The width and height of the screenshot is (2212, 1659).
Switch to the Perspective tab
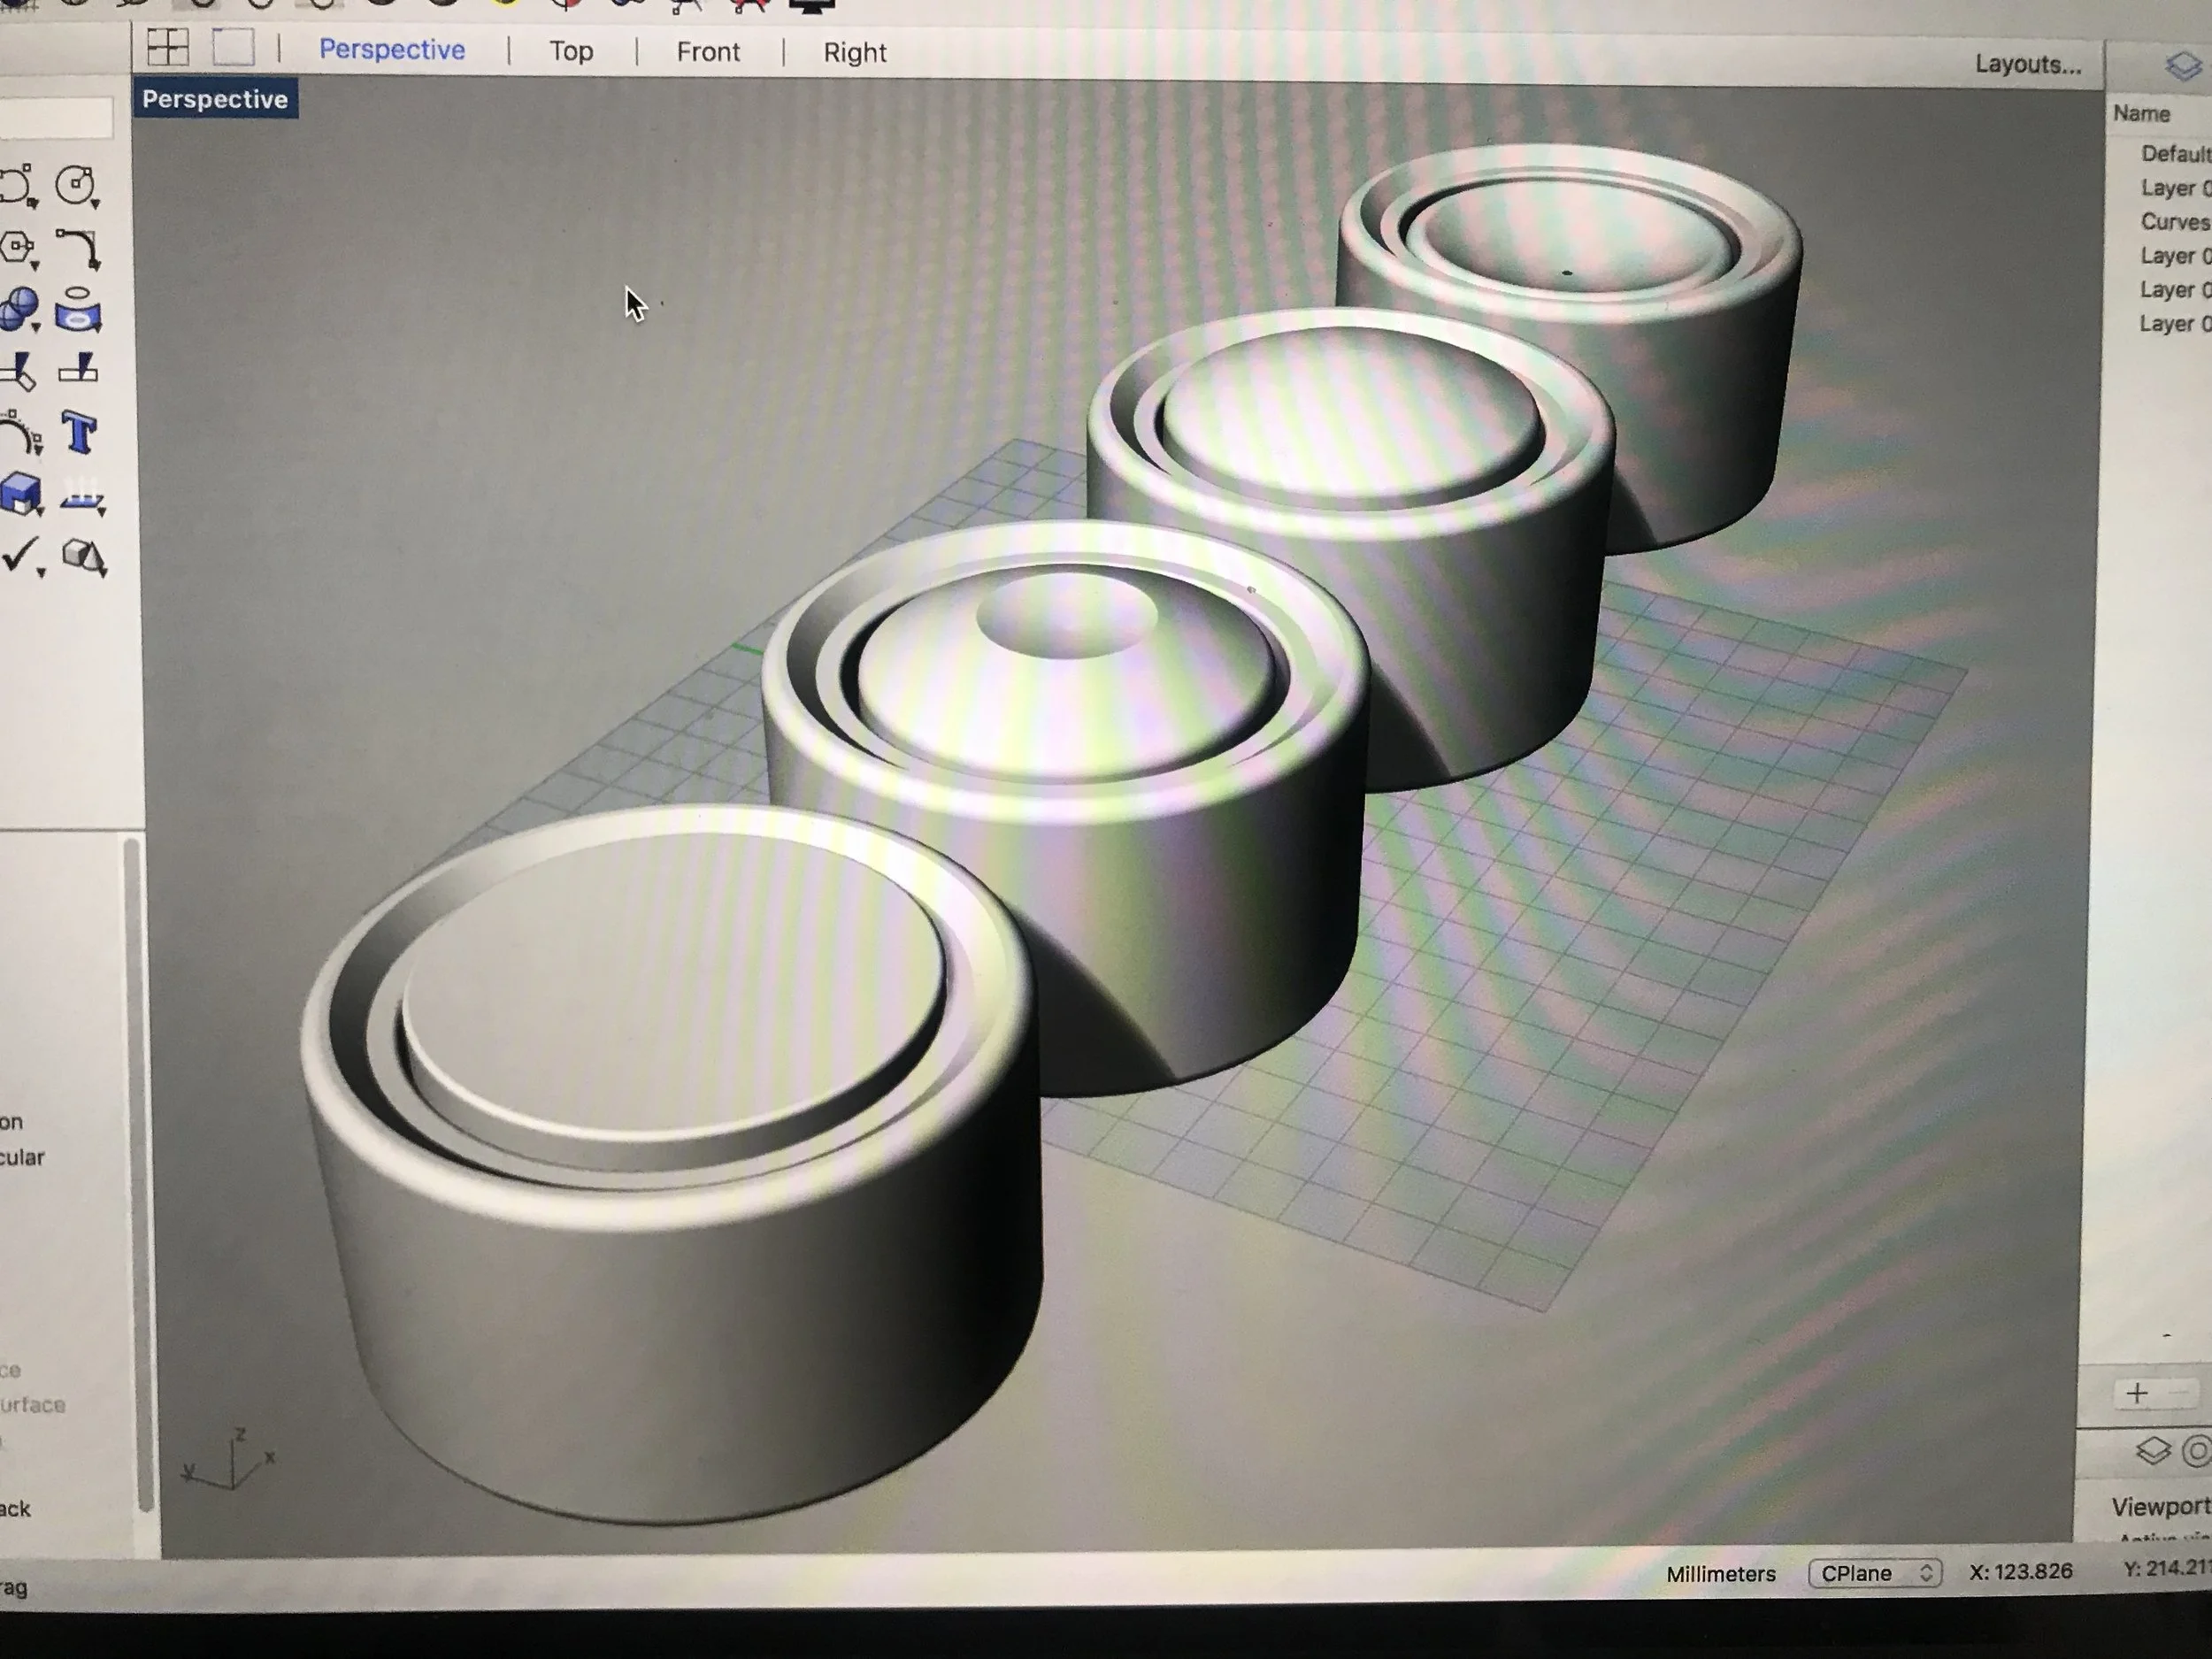(392, 50)
